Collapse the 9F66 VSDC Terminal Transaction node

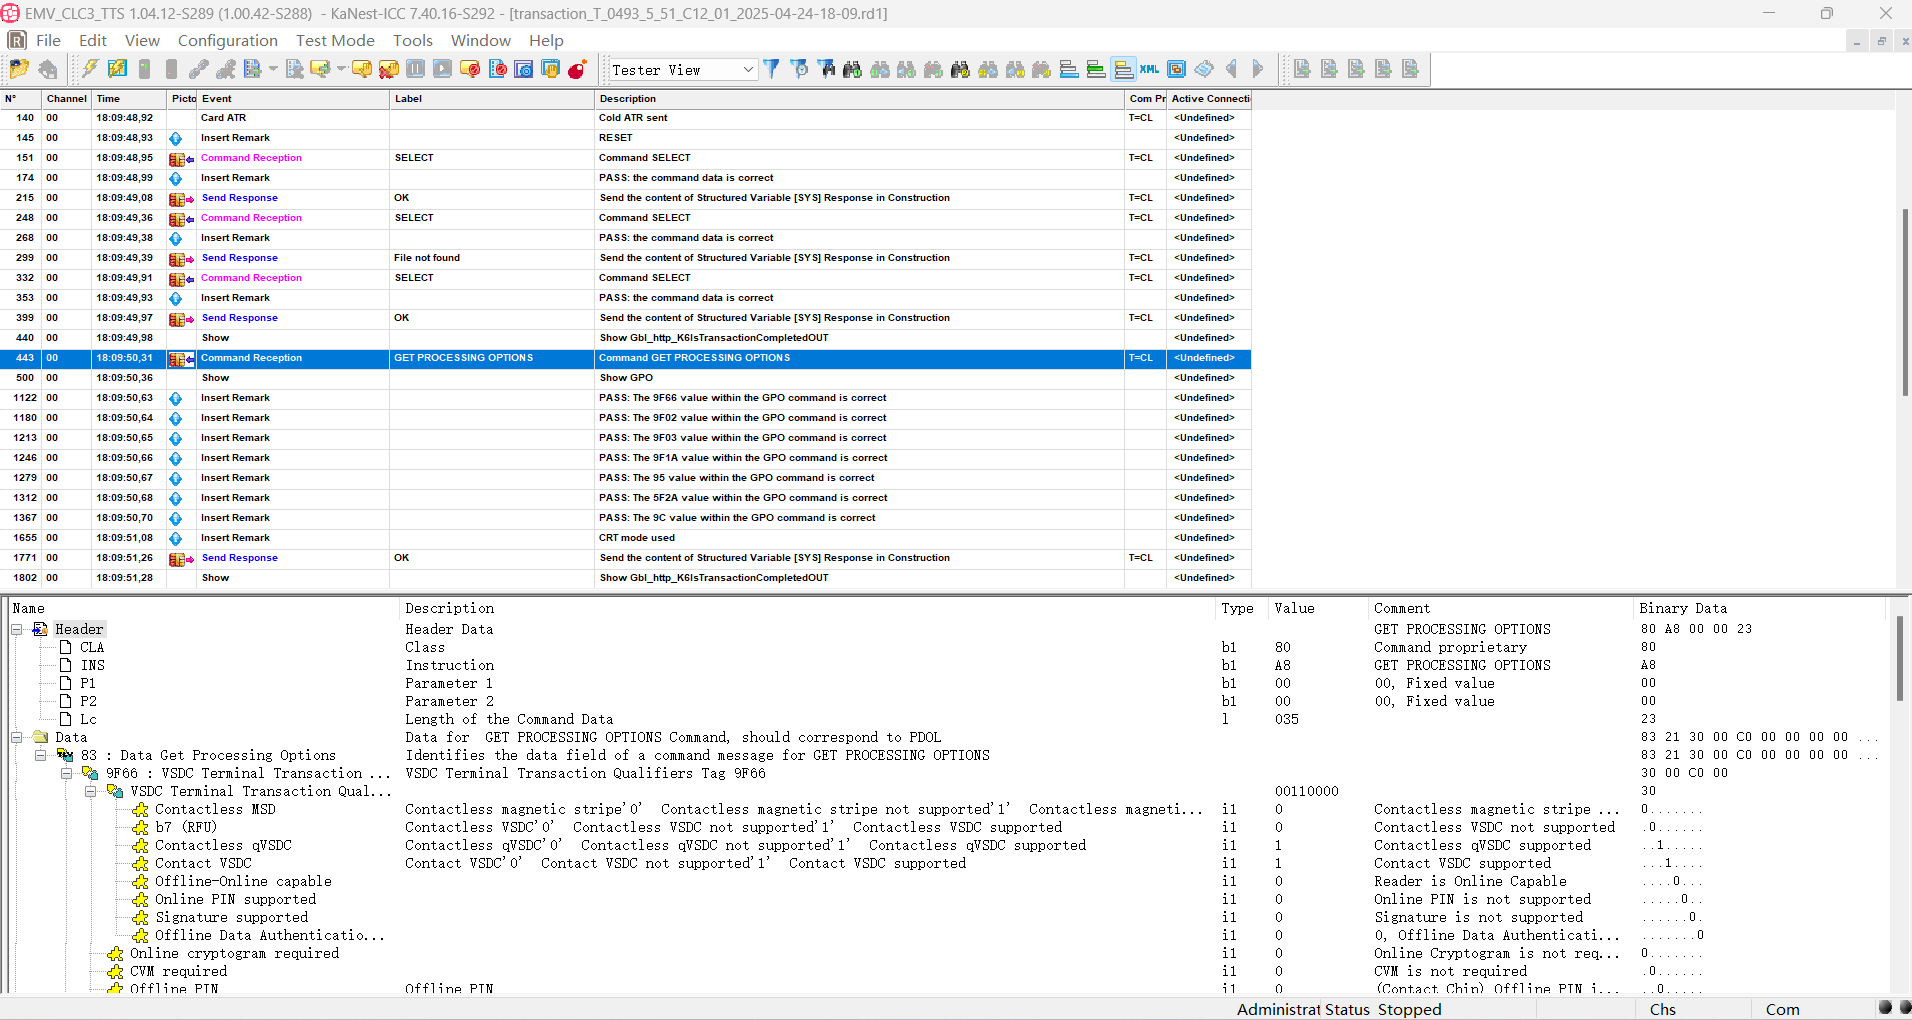(x=66, y=773)
